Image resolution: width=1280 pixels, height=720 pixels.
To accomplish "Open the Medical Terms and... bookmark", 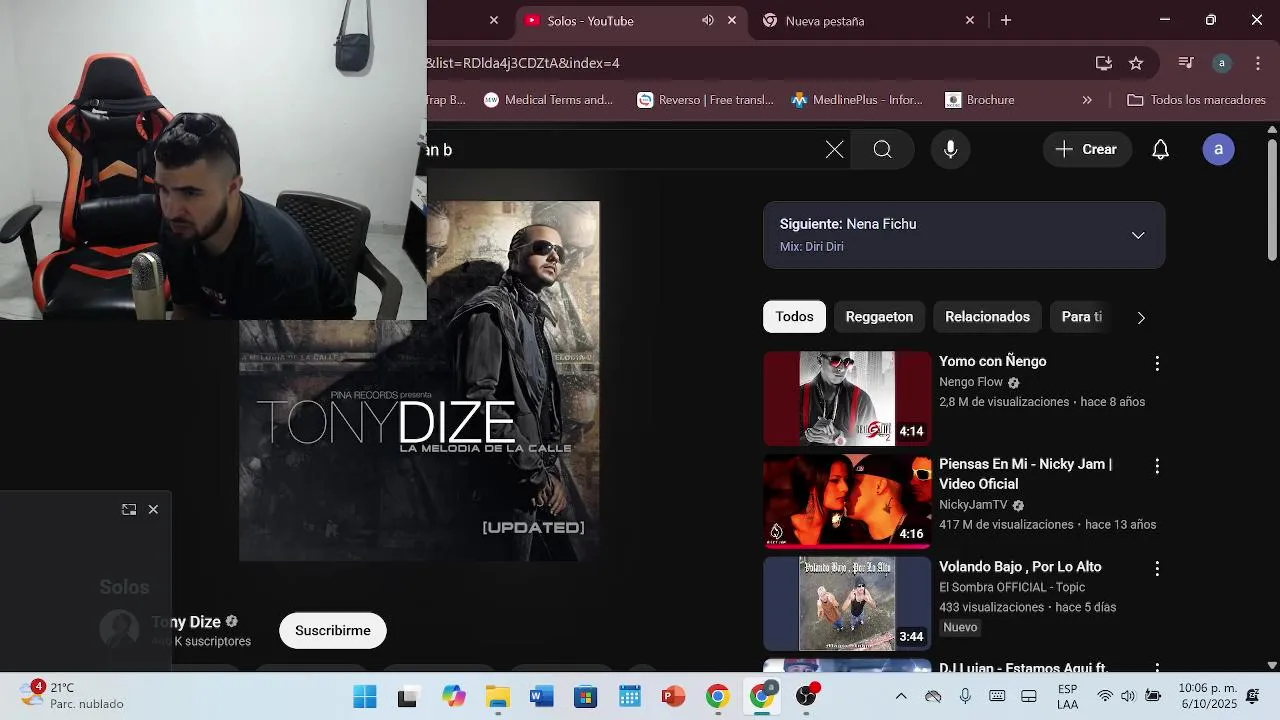I will 548,100.
